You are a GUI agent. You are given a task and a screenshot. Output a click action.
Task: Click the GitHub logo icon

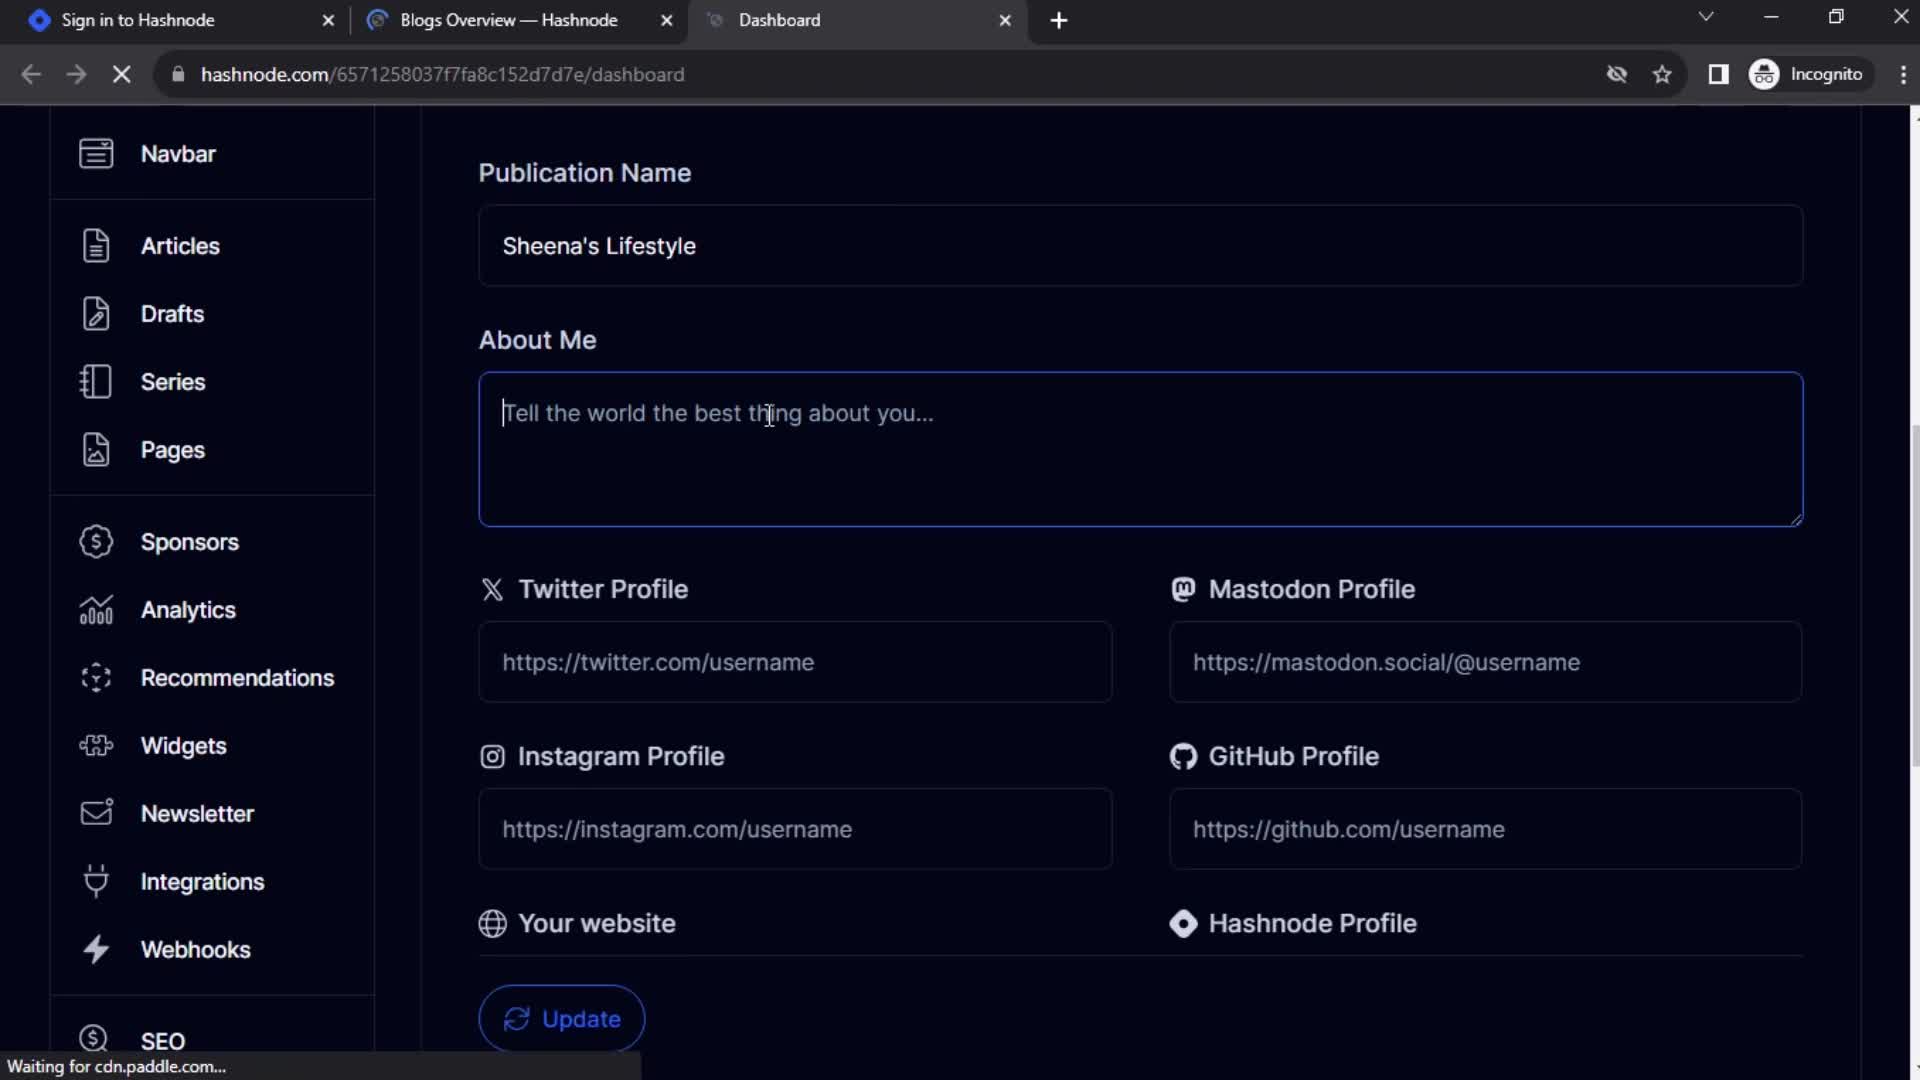pyautogui.click(x=1183, y=757)
